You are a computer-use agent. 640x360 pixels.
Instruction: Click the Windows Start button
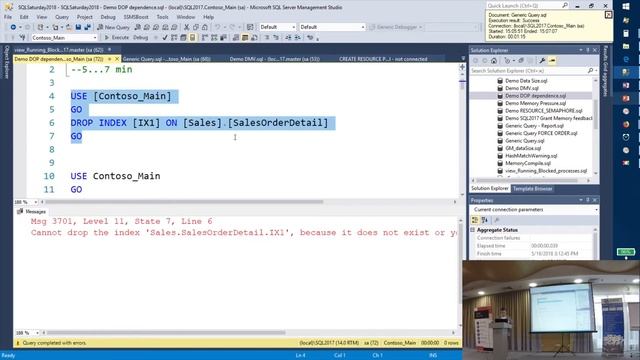click(626, 7)
